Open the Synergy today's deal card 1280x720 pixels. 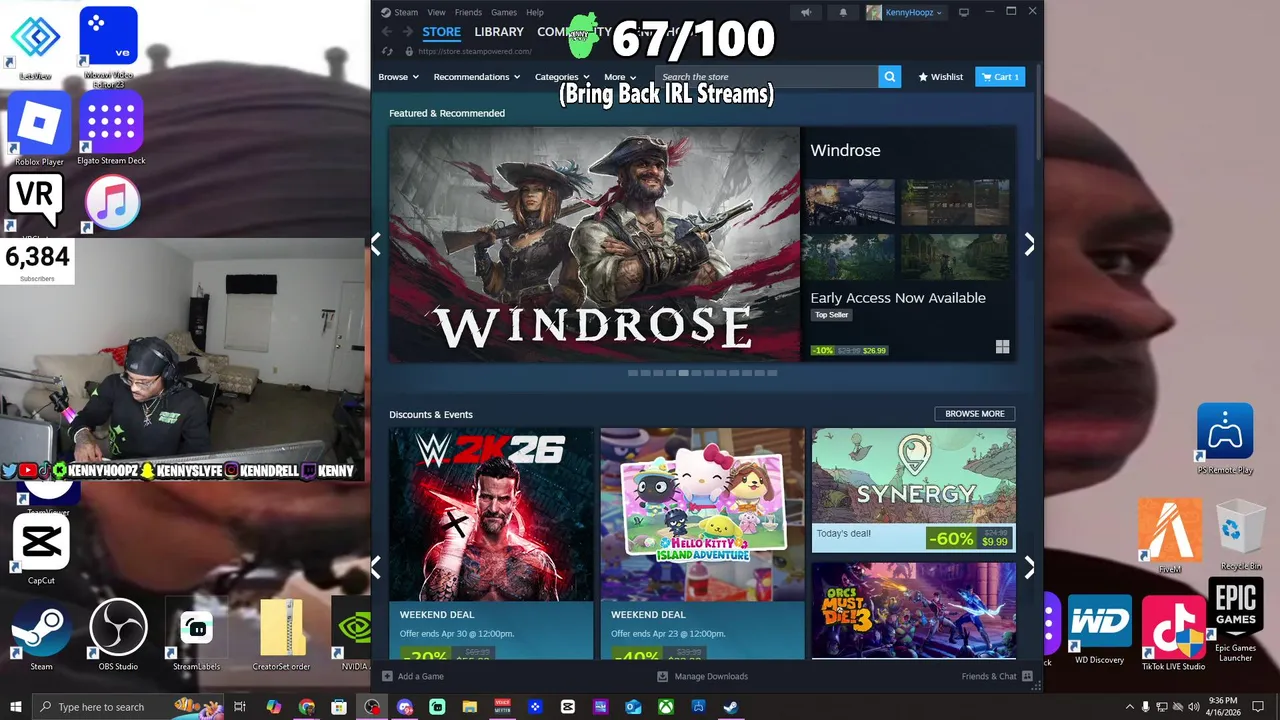click(914, 490)
